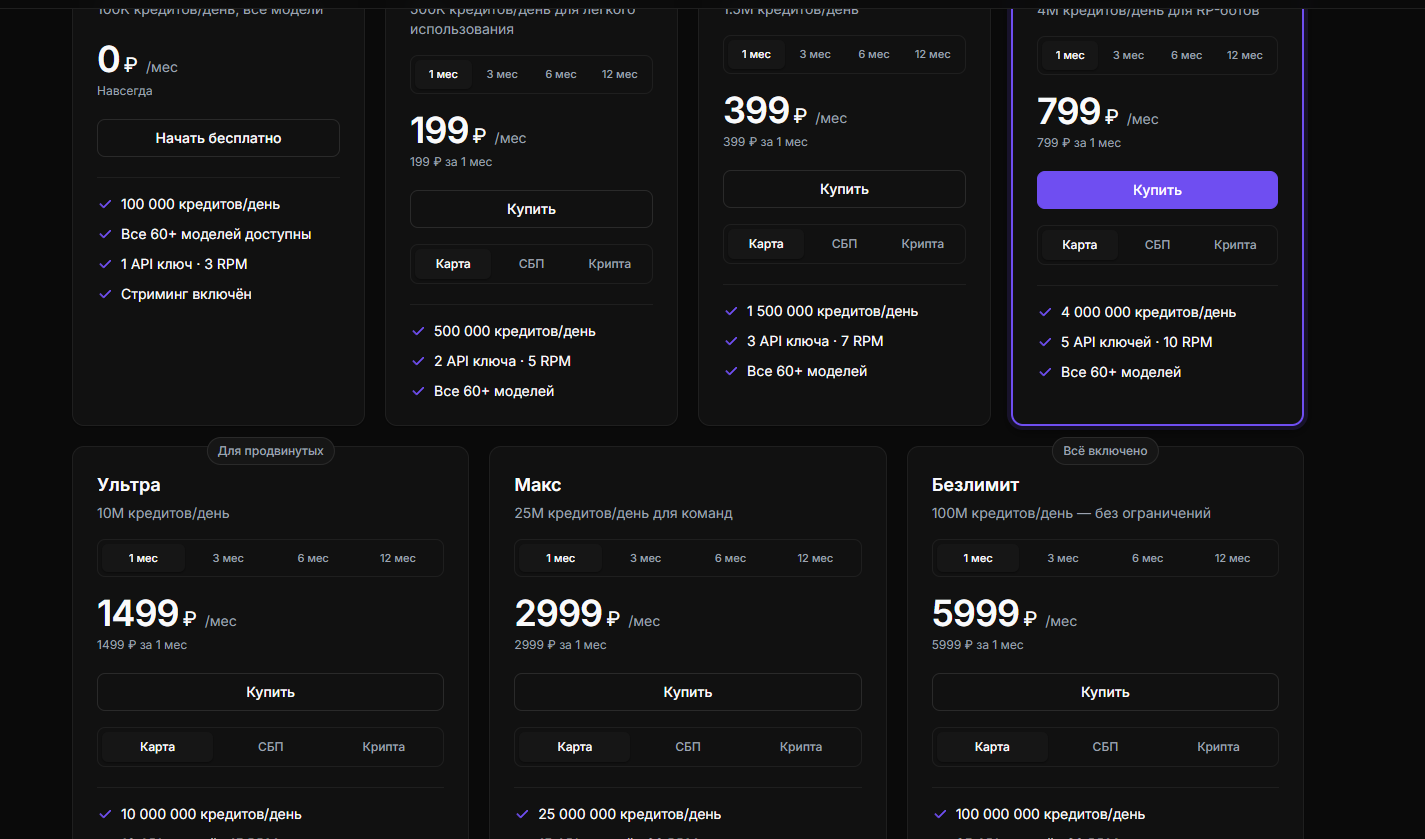Click the "Для продвинутых" badge on Ультра
This screenshot has height=839, width=1425.
point(270,451)
